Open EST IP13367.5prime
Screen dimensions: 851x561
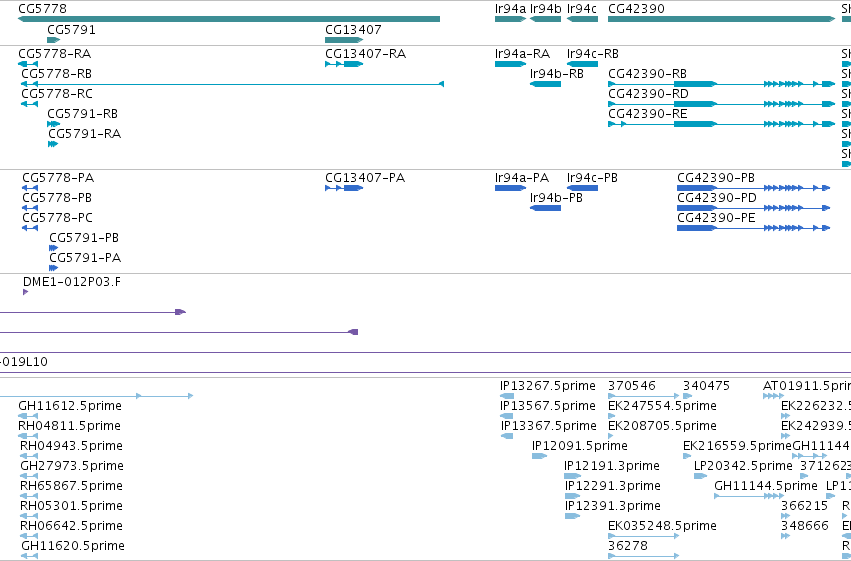coord(507,436)
